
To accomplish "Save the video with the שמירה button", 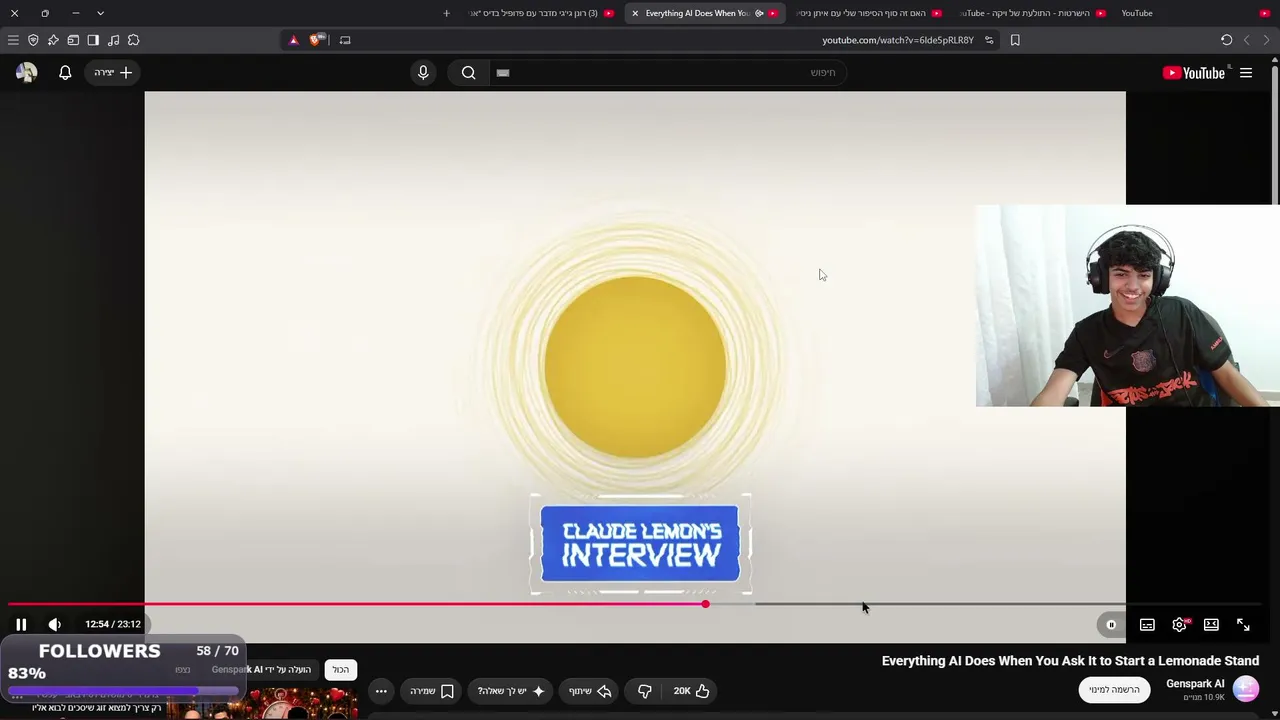I will point(431,691).
